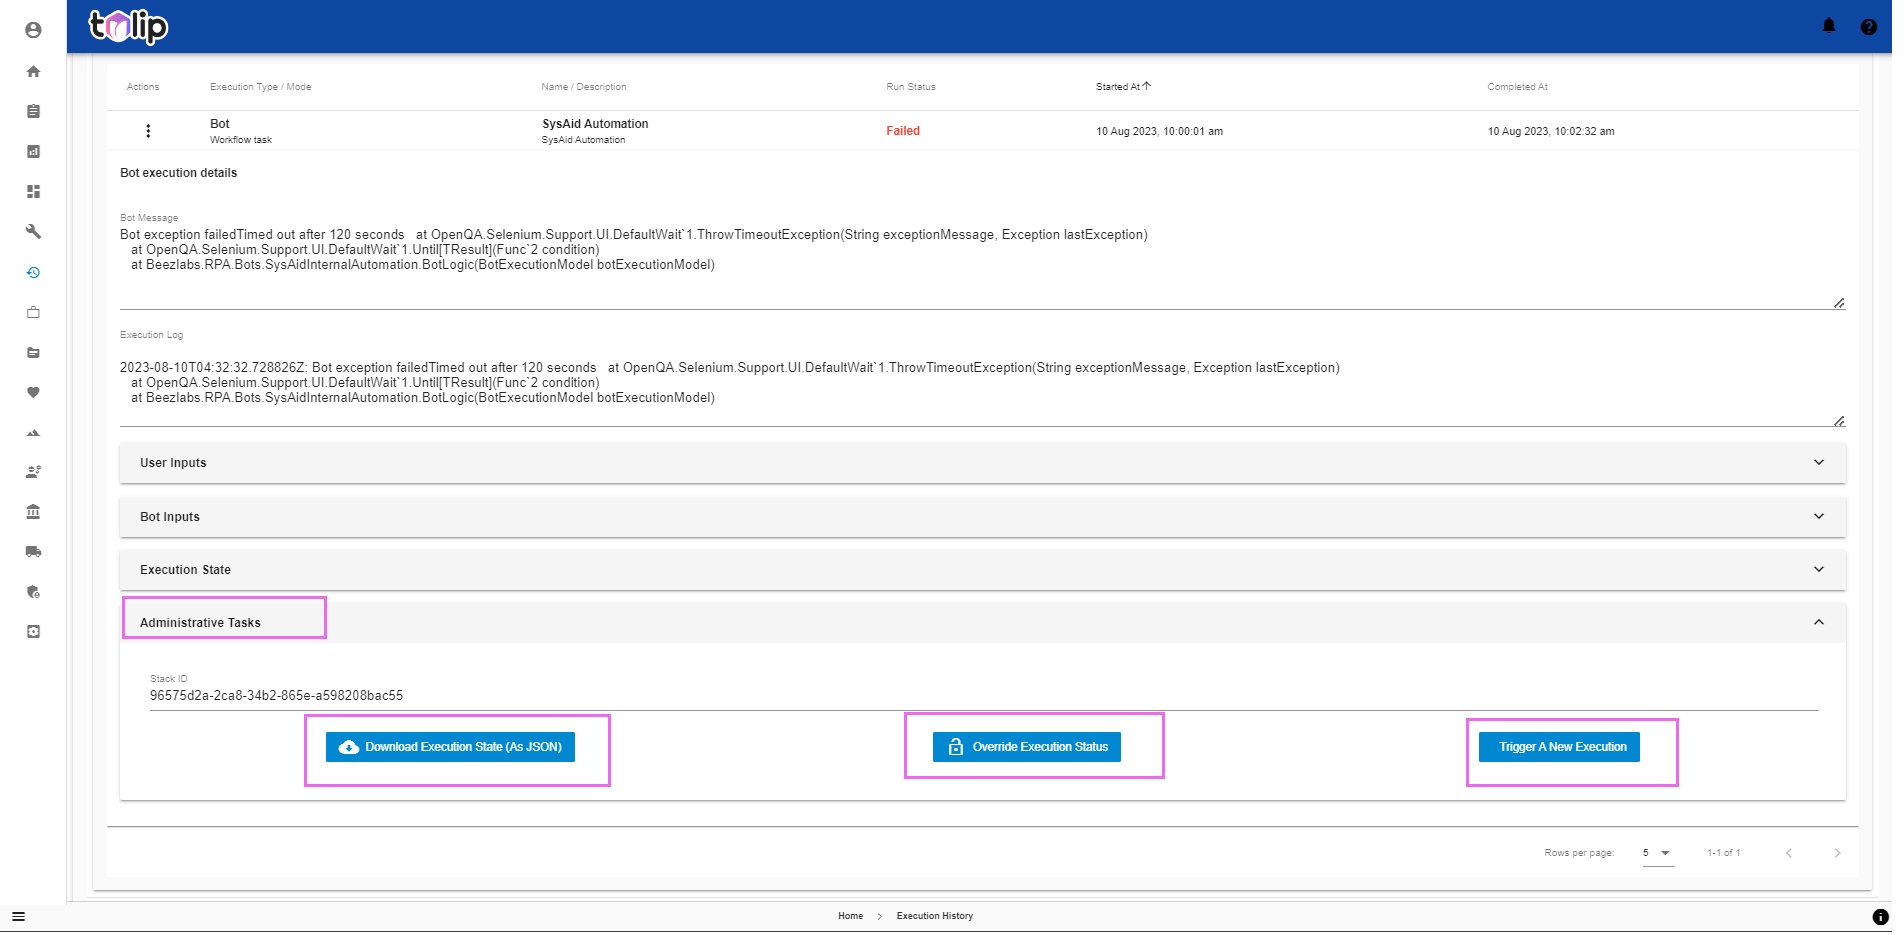
Task: Click Override Execution Status button
Action: [1026, 747]
